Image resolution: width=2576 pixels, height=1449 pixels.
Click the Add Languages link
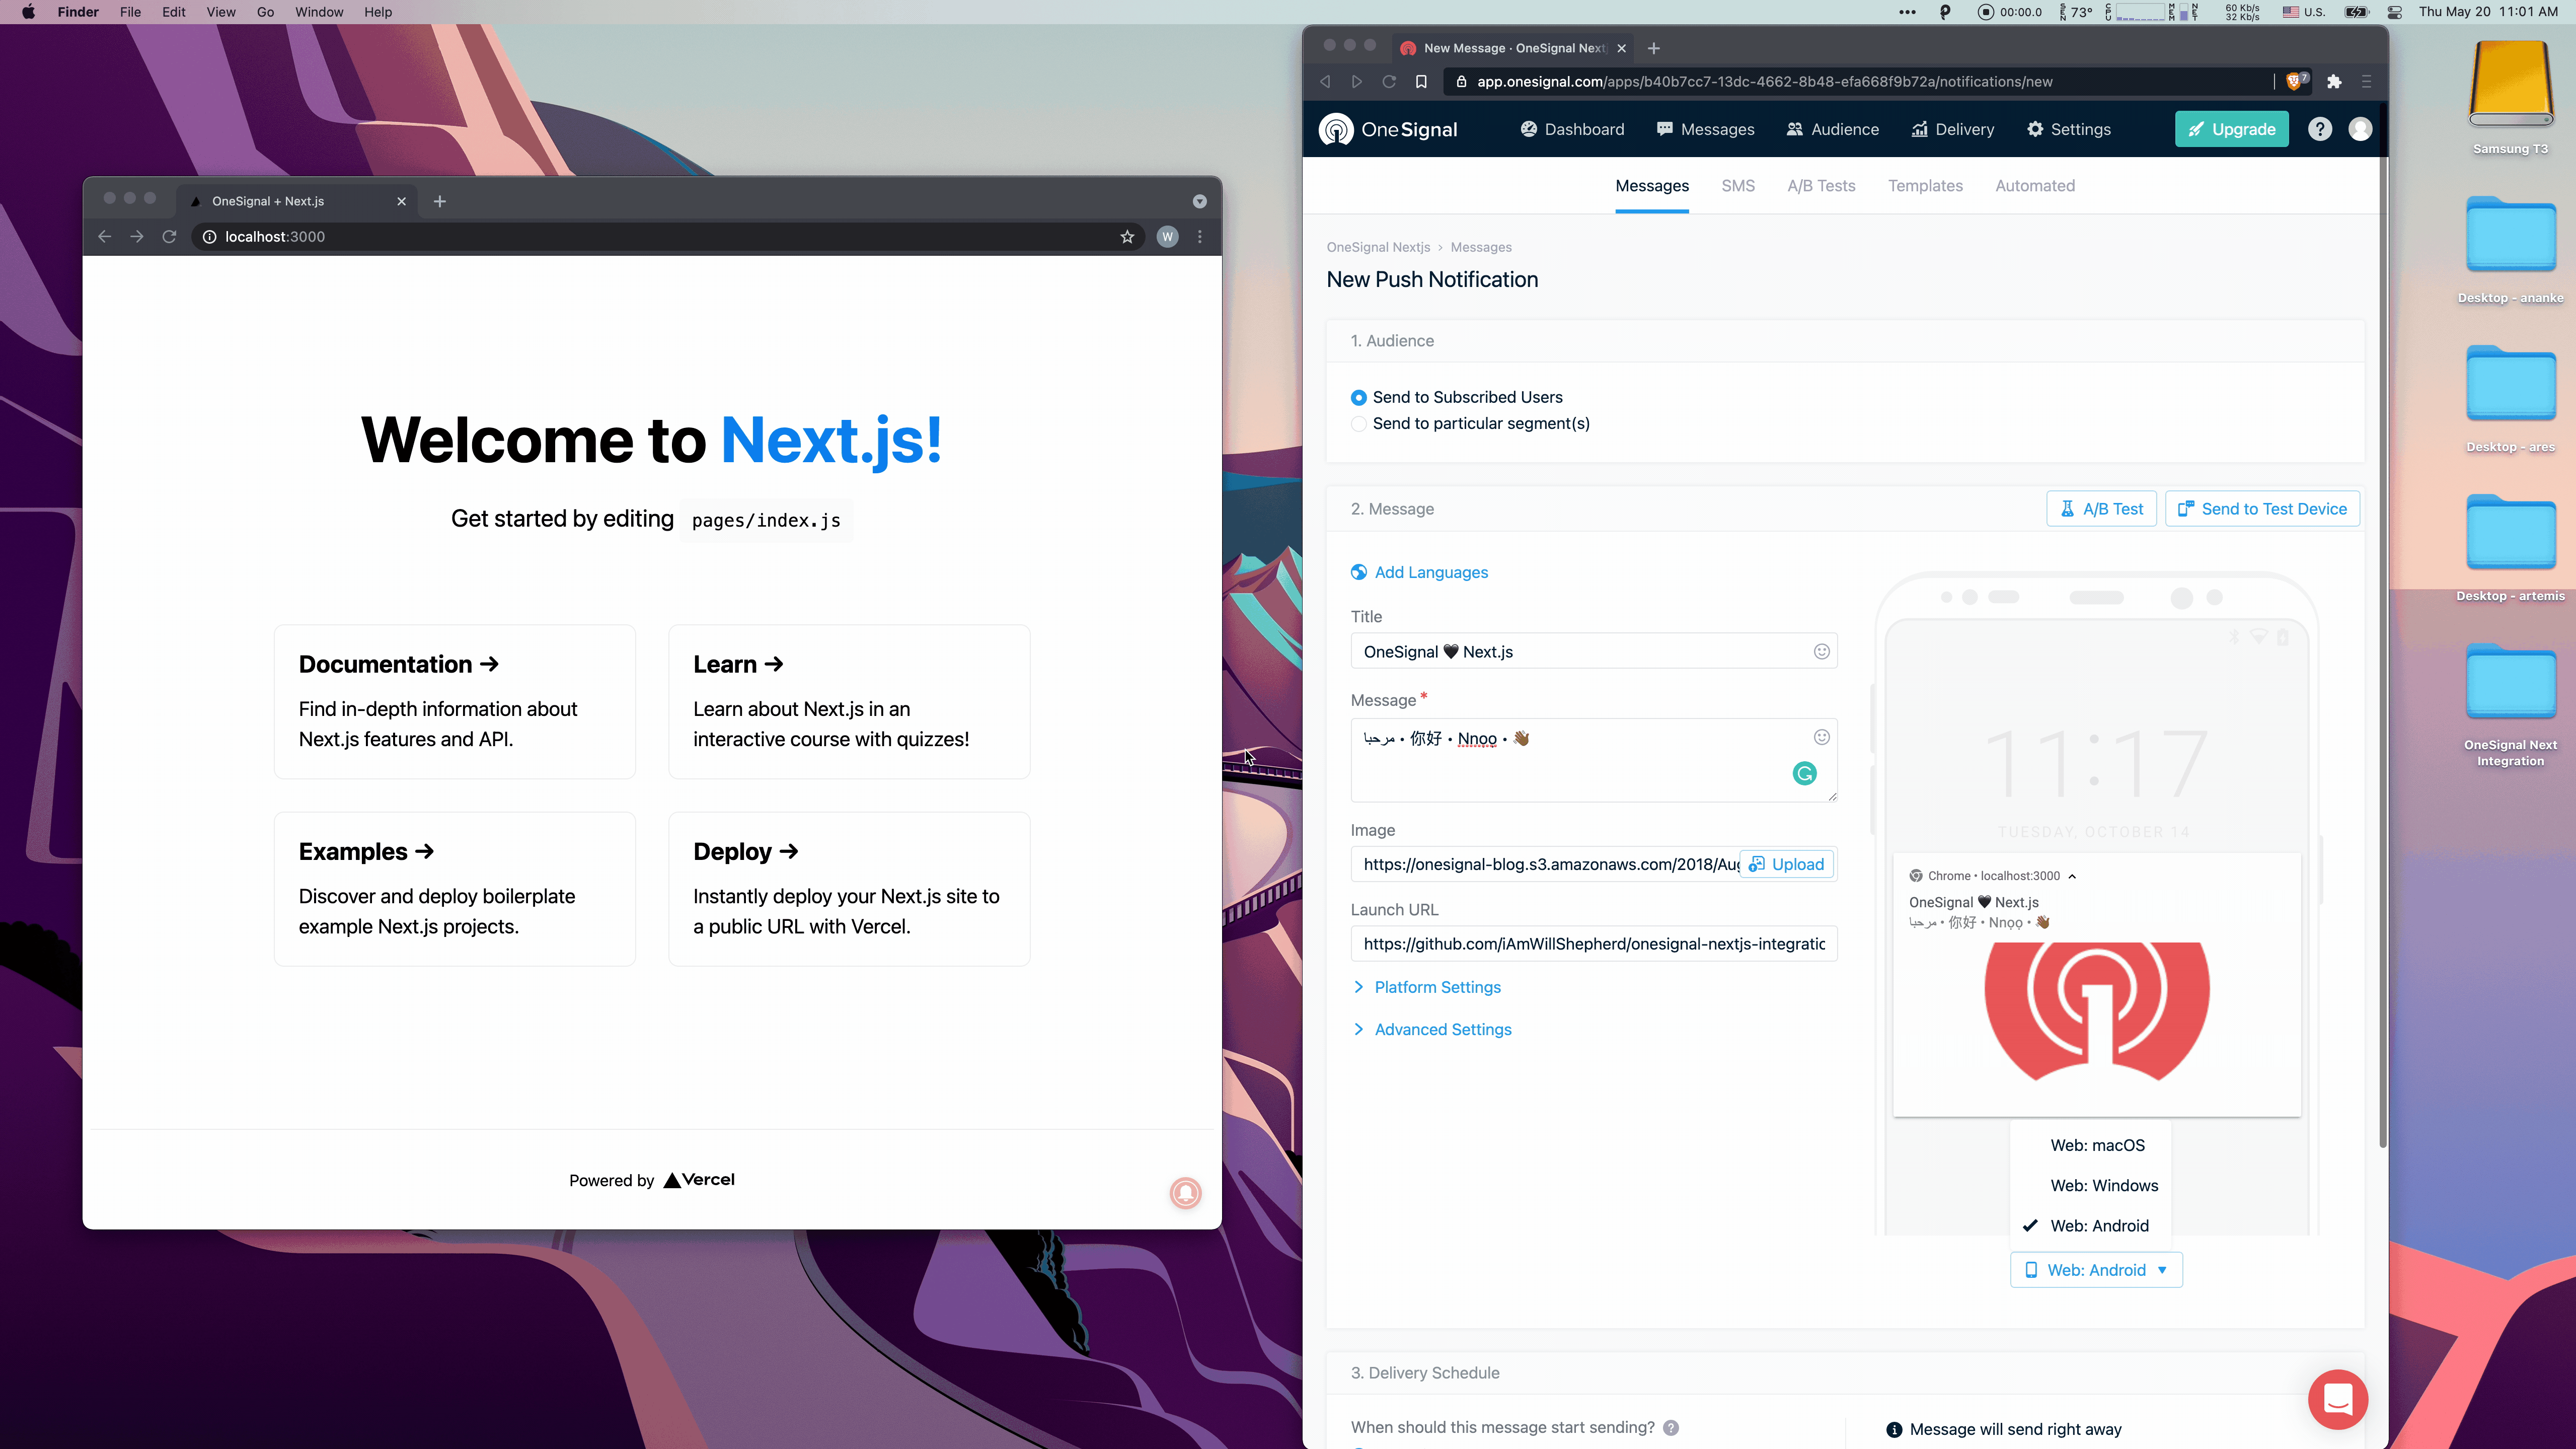tap(1419, 572)
